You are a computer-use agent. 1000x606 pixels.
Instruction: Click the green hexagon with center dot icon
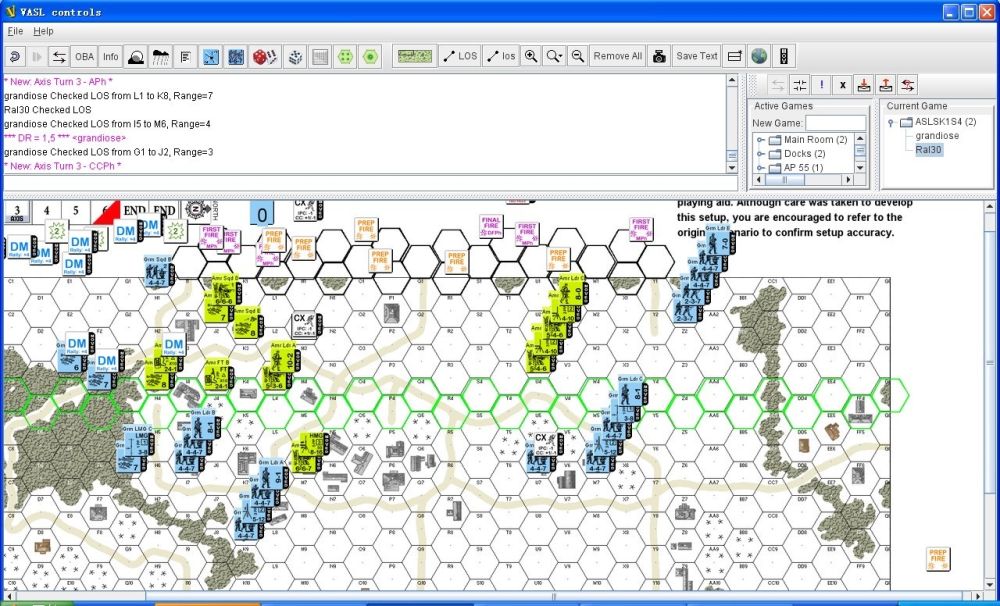pos(370,56)
